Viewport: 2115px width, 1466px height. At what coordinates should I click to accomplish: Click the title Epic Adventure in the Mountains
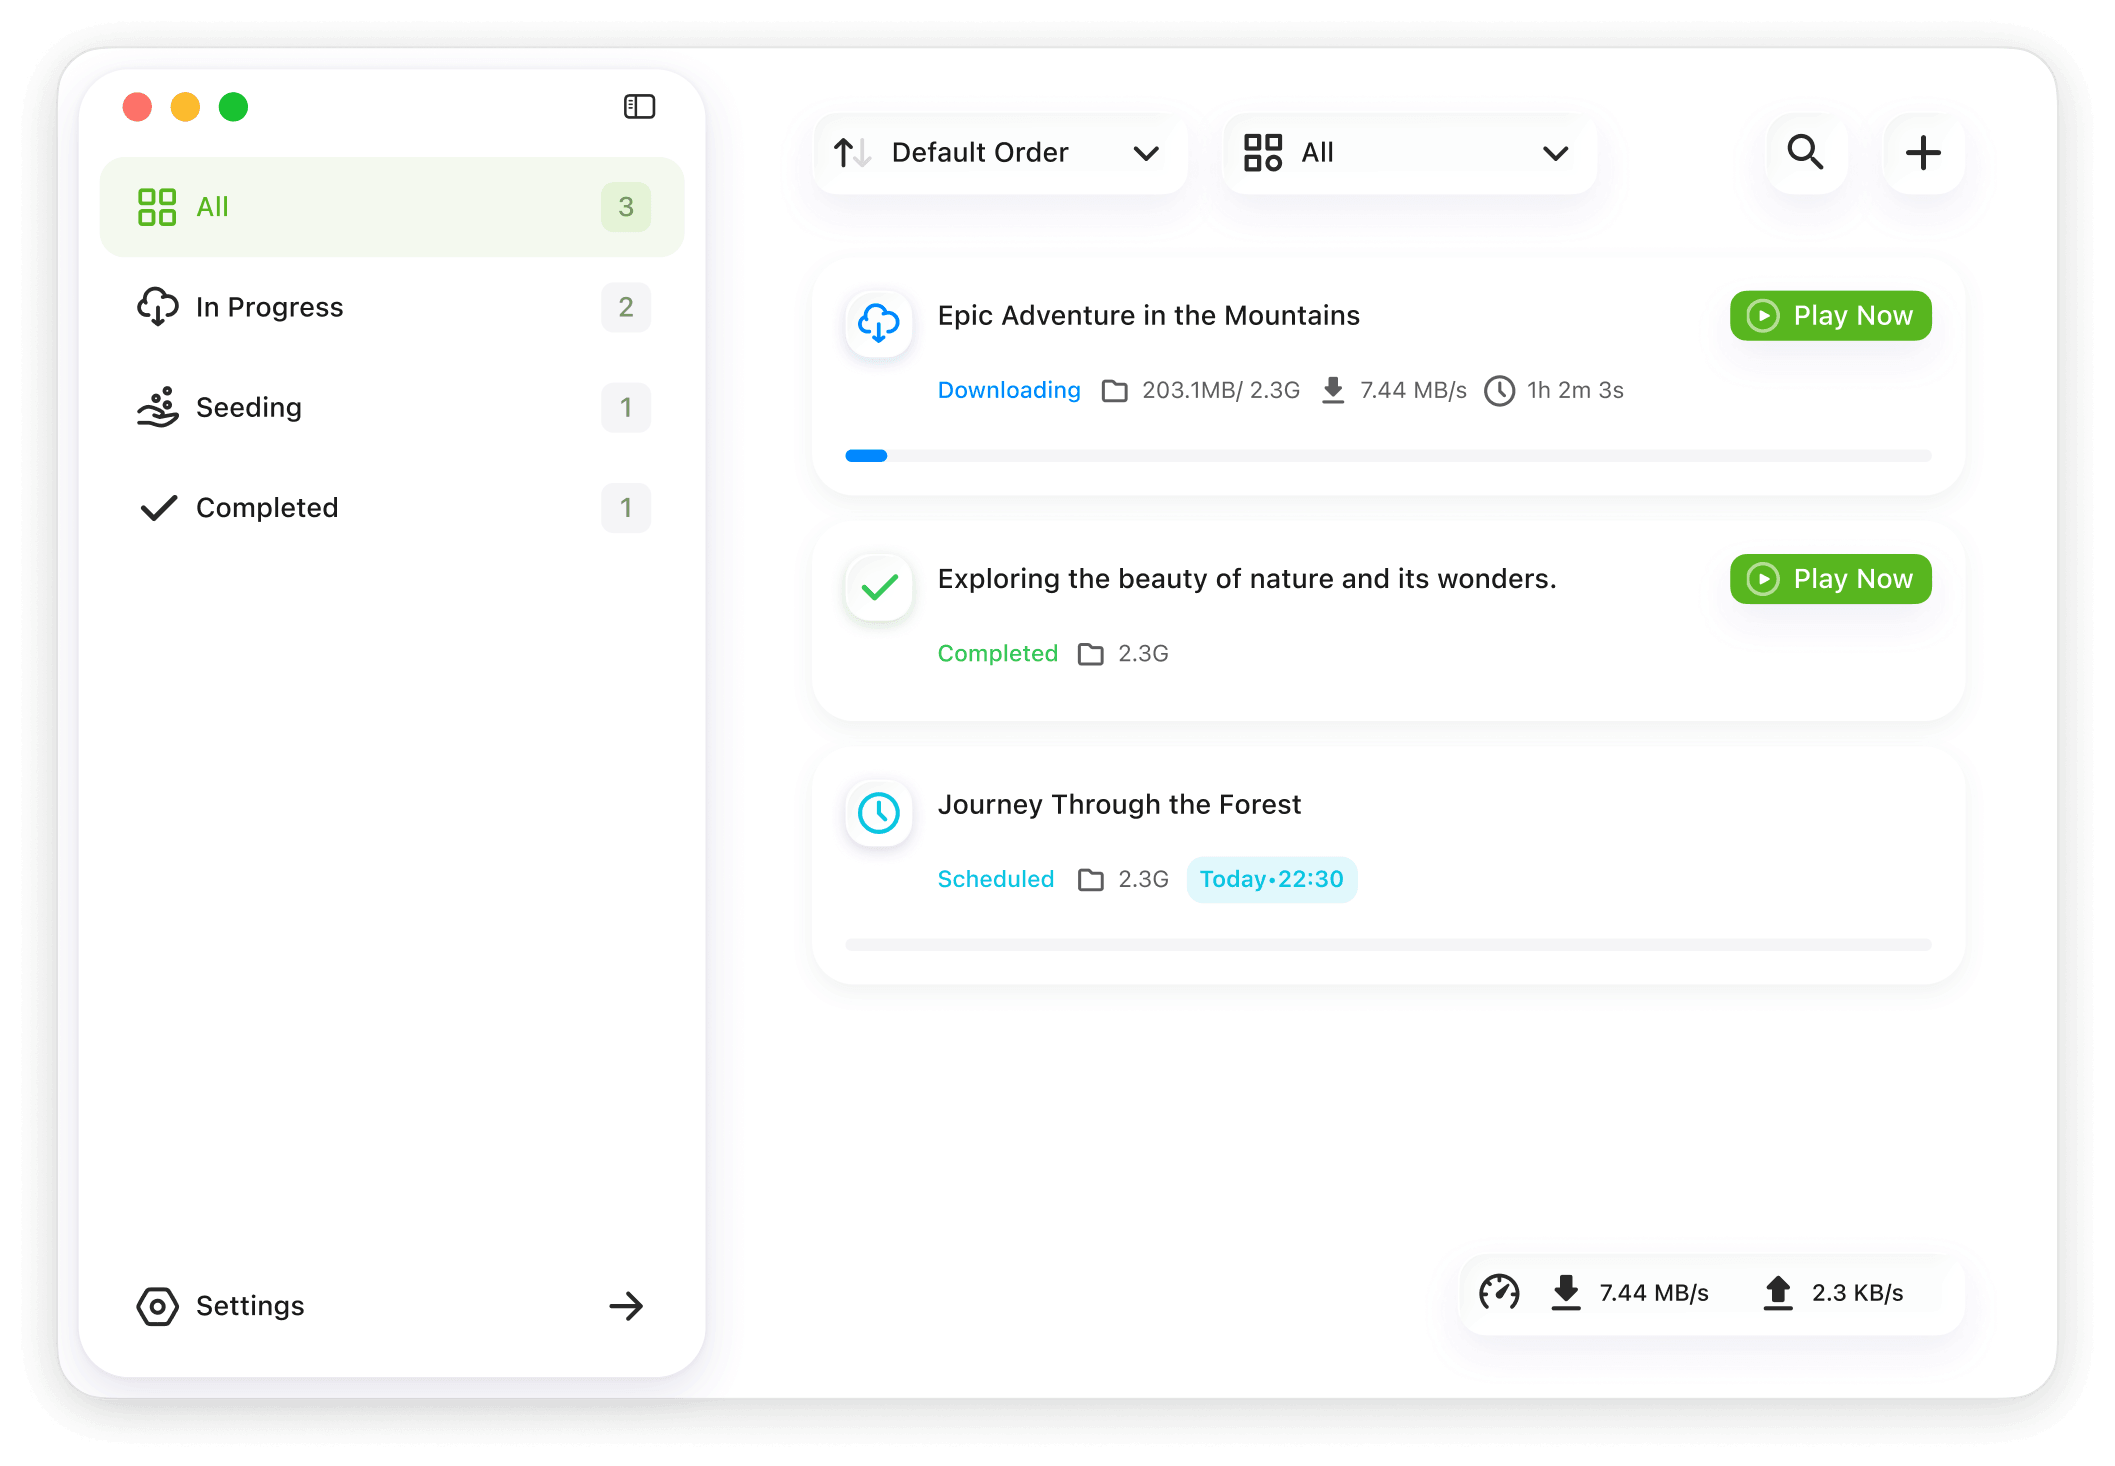[1148, 316]
